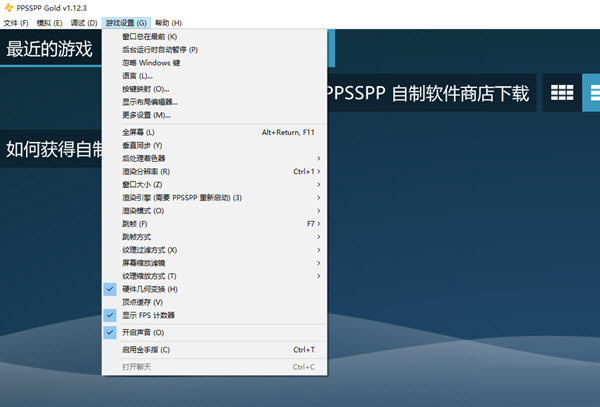Screen dimensions: 600x407
Task: Switch to list view icon
Action: [592, 92]
